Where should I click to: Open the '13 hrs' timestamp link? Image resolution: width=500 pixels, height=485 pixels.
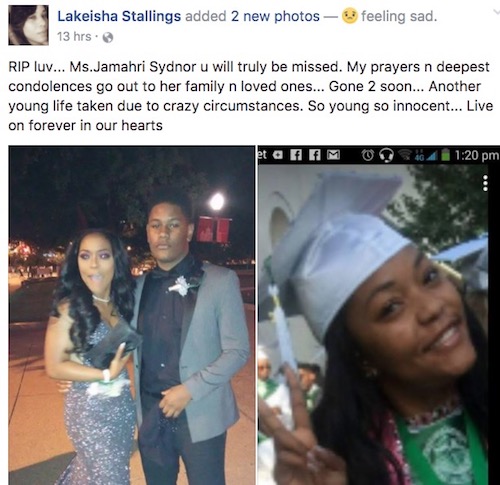click(74, 37)
